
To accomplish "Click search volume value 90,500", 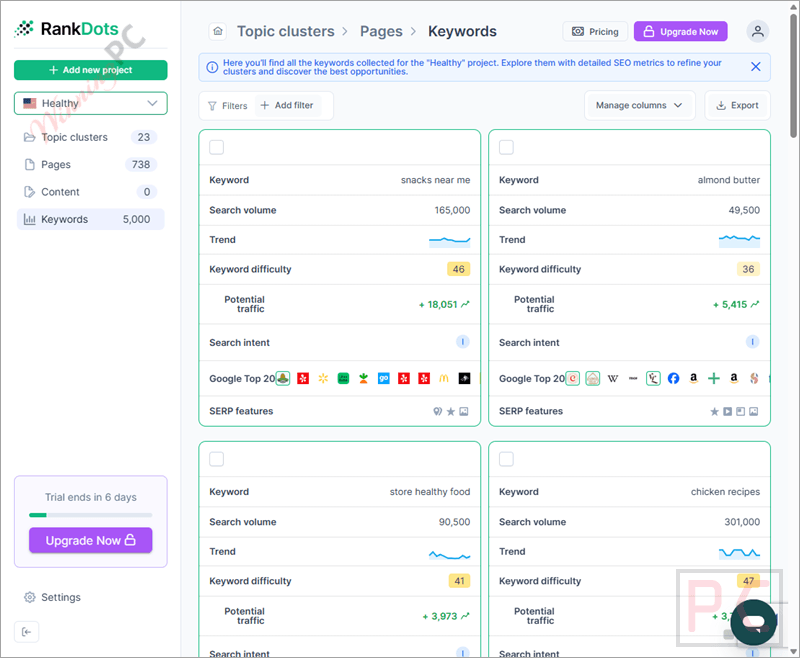I will click(x=455, y=522).
